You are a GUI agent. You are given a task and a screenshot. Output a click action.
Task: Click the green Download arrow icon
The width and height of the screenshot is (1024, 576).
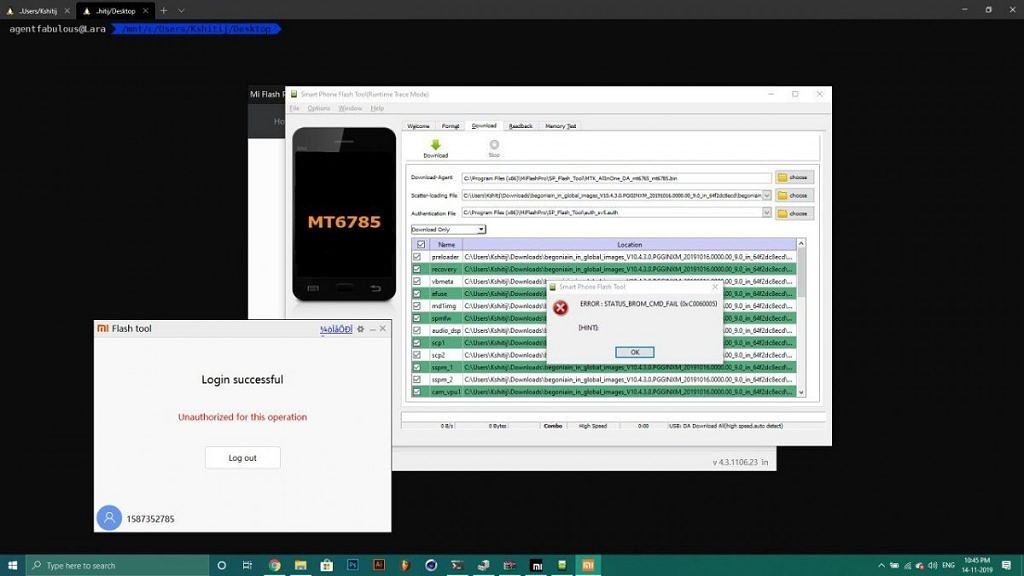[x=435, y=145]
